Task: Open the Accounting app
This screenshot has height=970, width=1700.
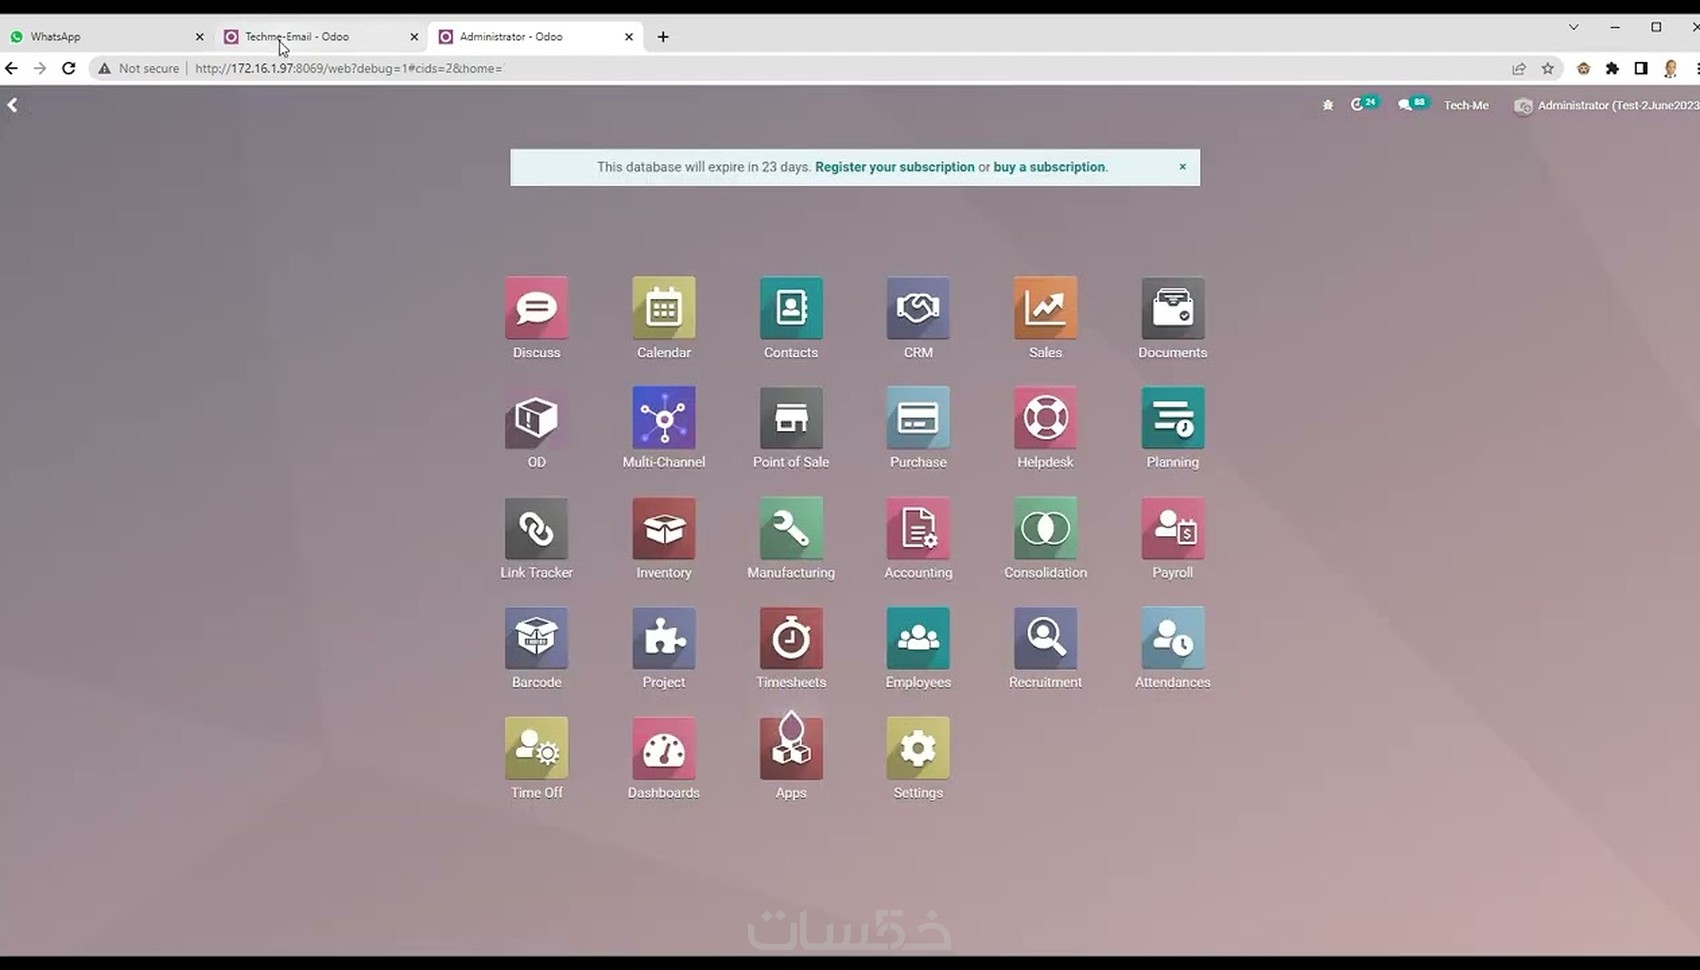Action: [918, 528]
